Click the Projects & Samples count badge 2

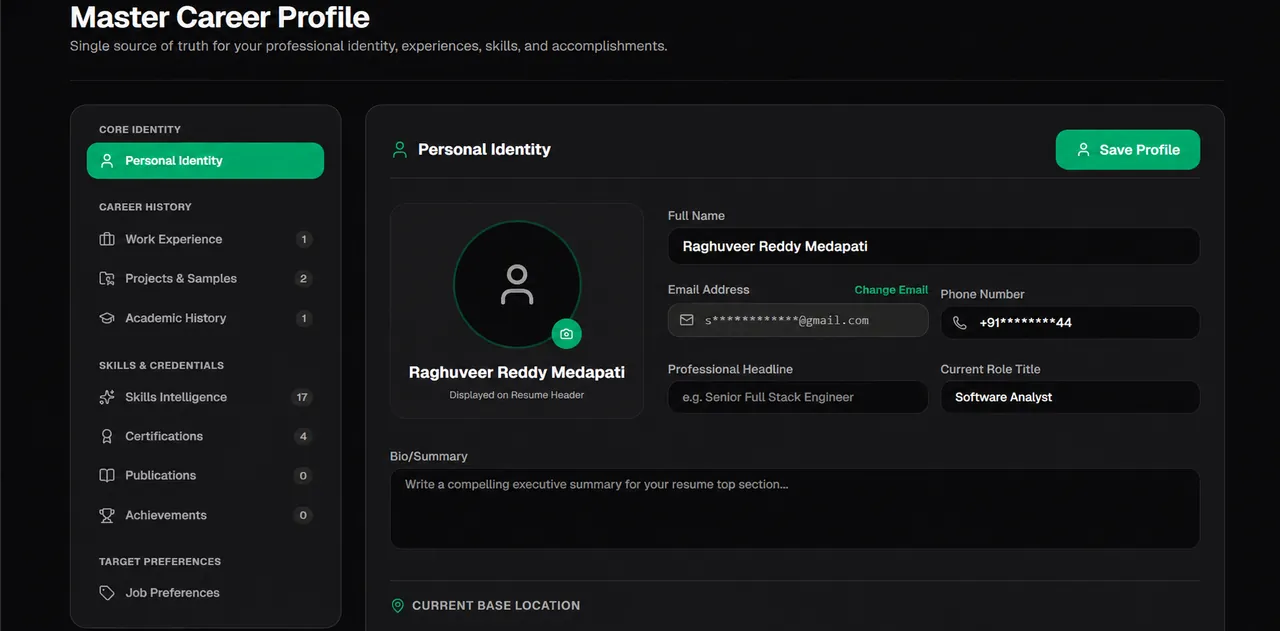[x=304, y=279]
